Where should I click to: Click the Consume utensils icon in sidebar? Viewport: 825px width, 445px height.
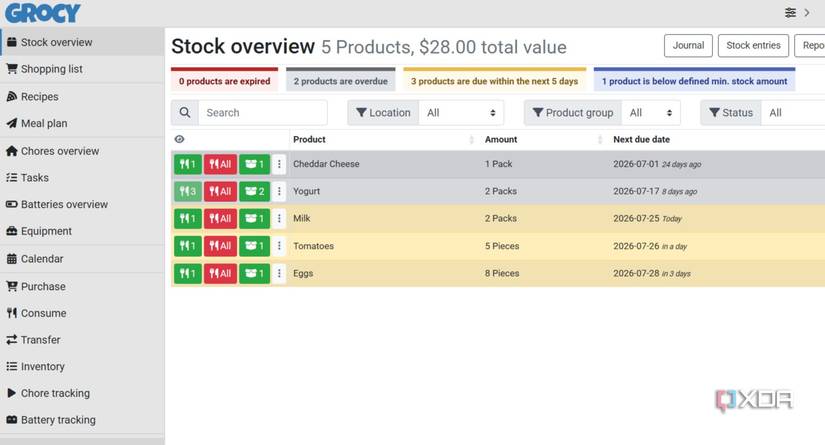[x=12, y=313]
